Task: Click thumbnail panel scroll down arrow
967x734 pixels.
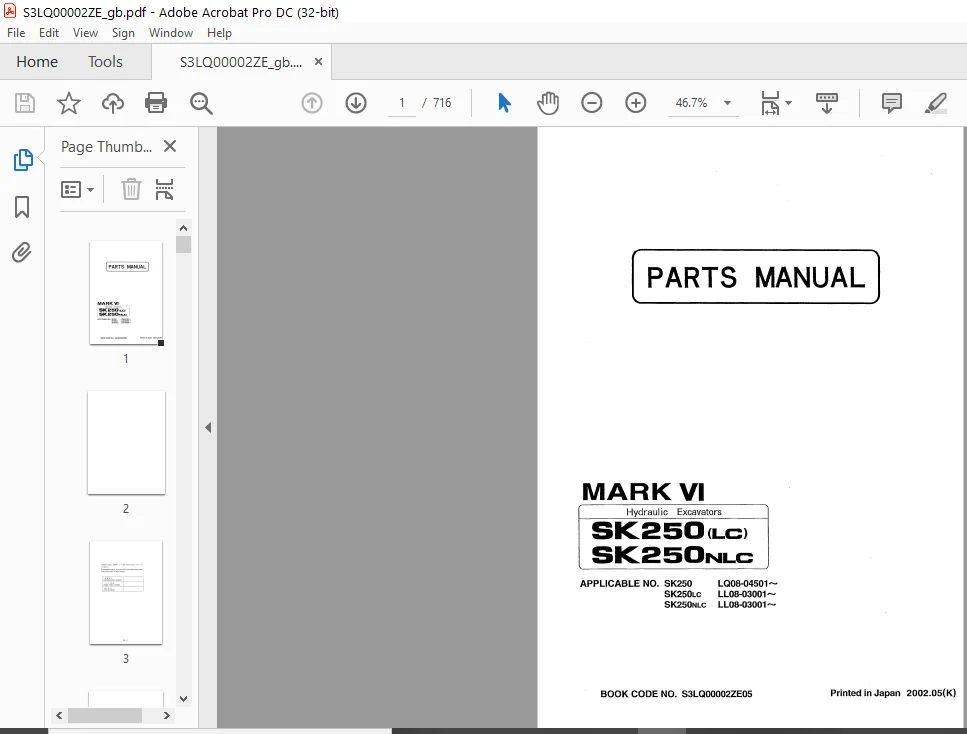Action: click(x=183, y=699)
